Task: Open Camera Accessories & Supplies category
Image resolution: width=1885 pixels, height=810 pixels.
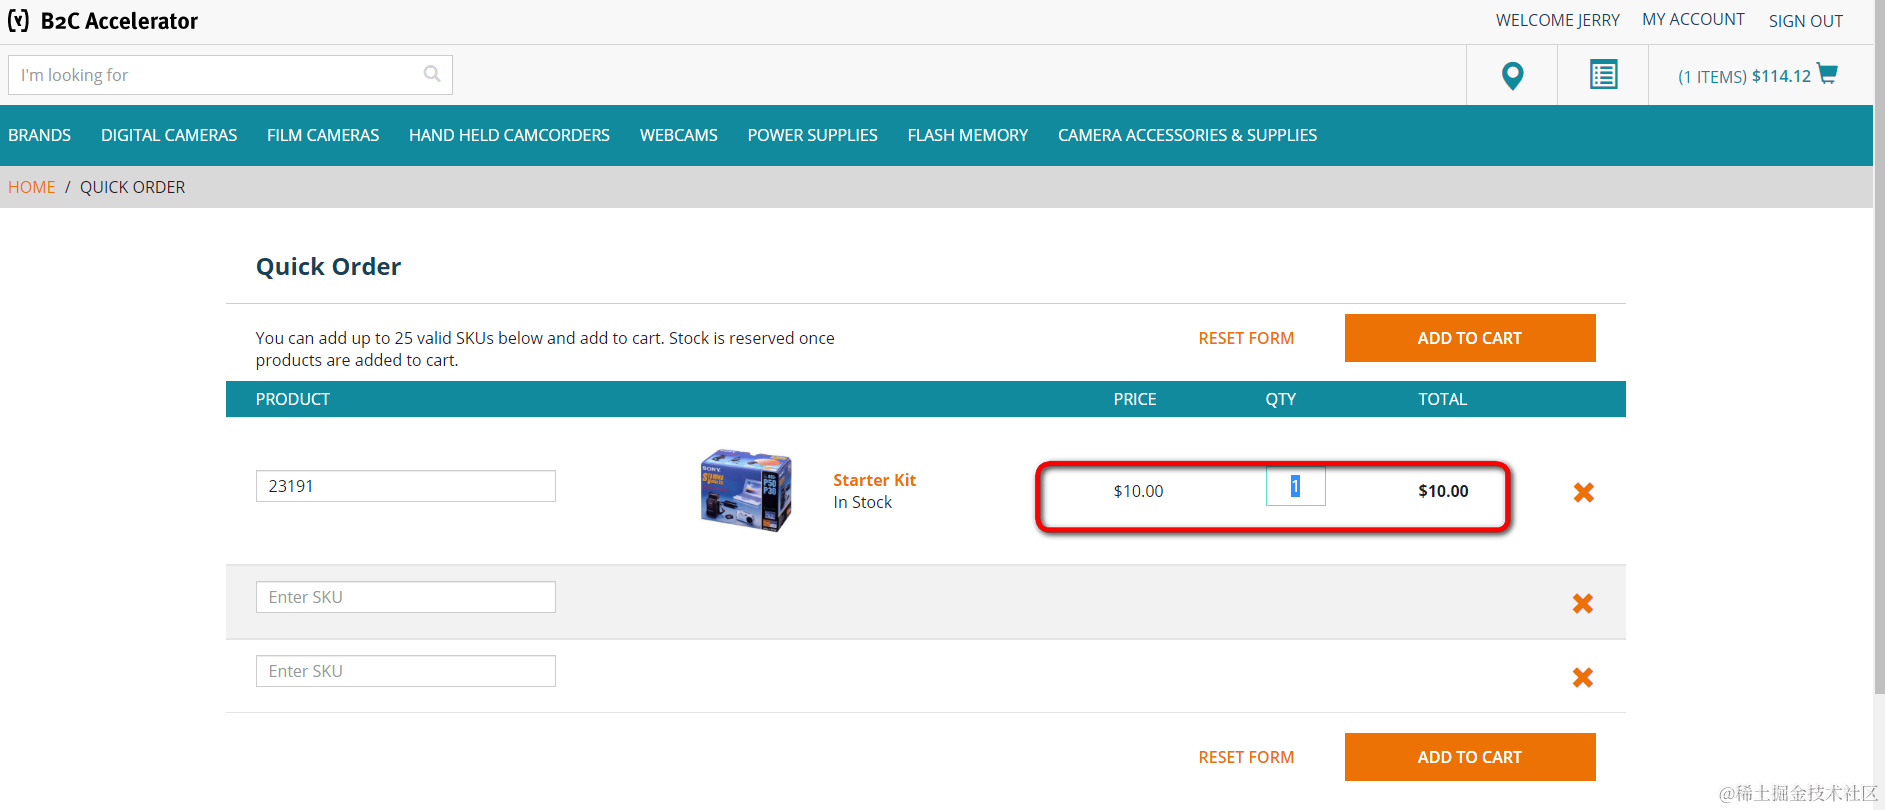Action: pos(1187,135)
